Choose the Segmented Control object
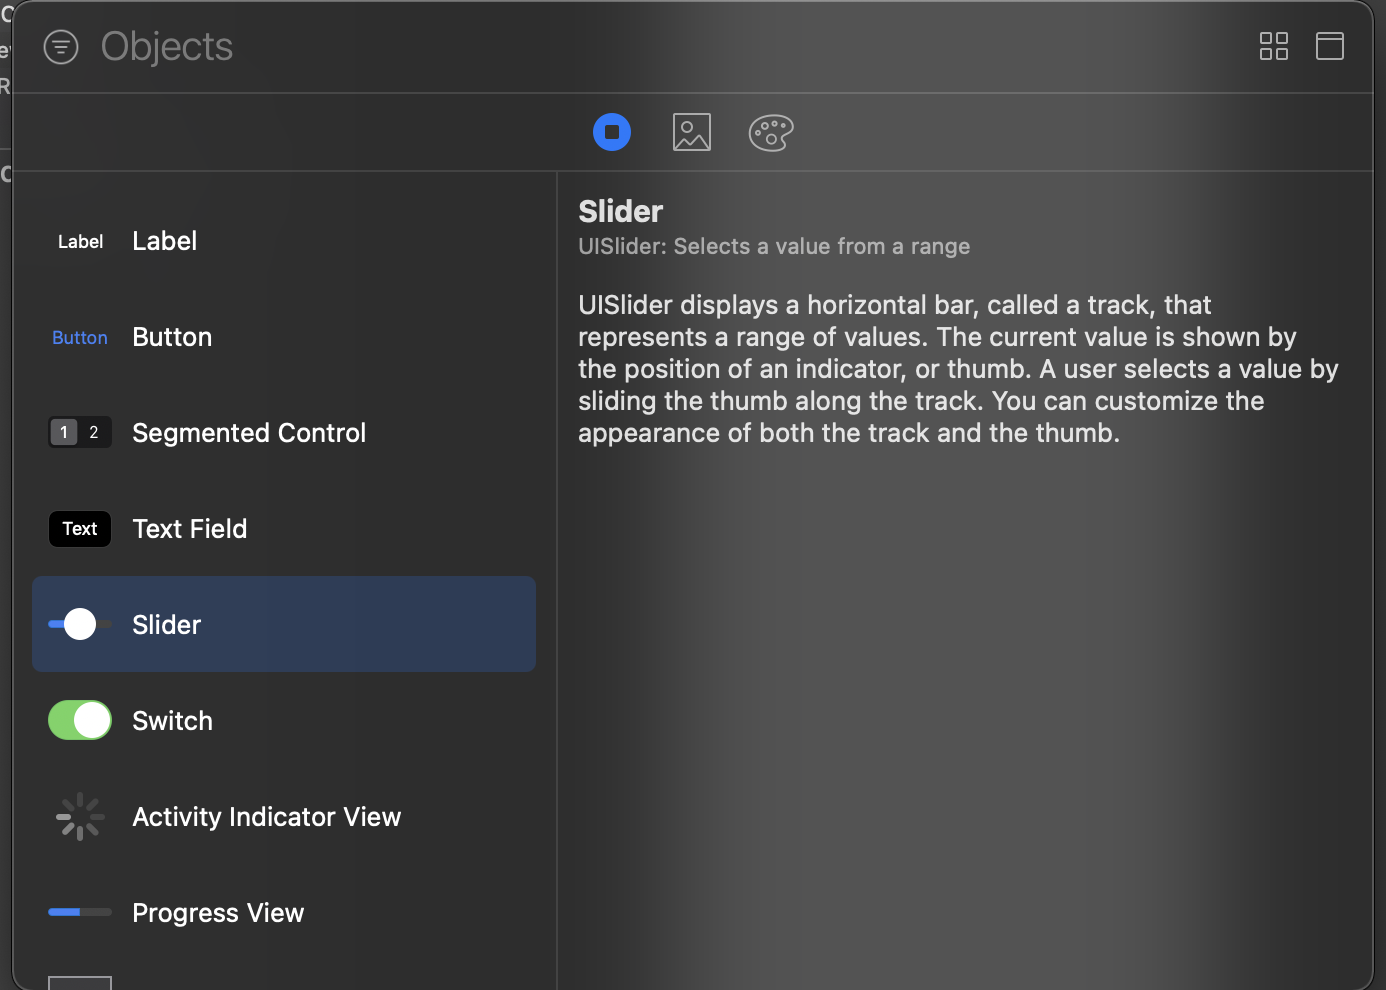1386x990 pixels. coord(284,433)
